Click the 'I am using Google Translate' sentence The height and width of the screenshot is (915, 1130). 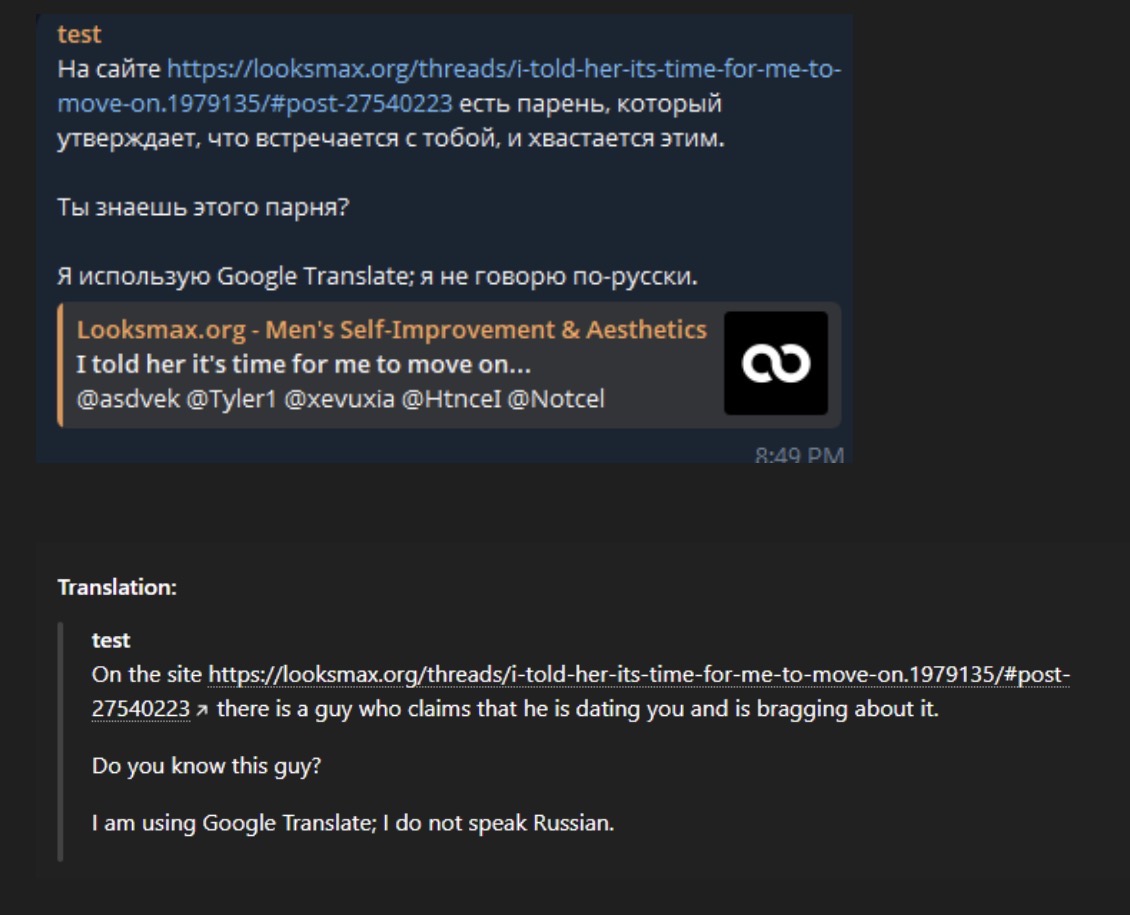pyautogui.click(x=352, y=823)
